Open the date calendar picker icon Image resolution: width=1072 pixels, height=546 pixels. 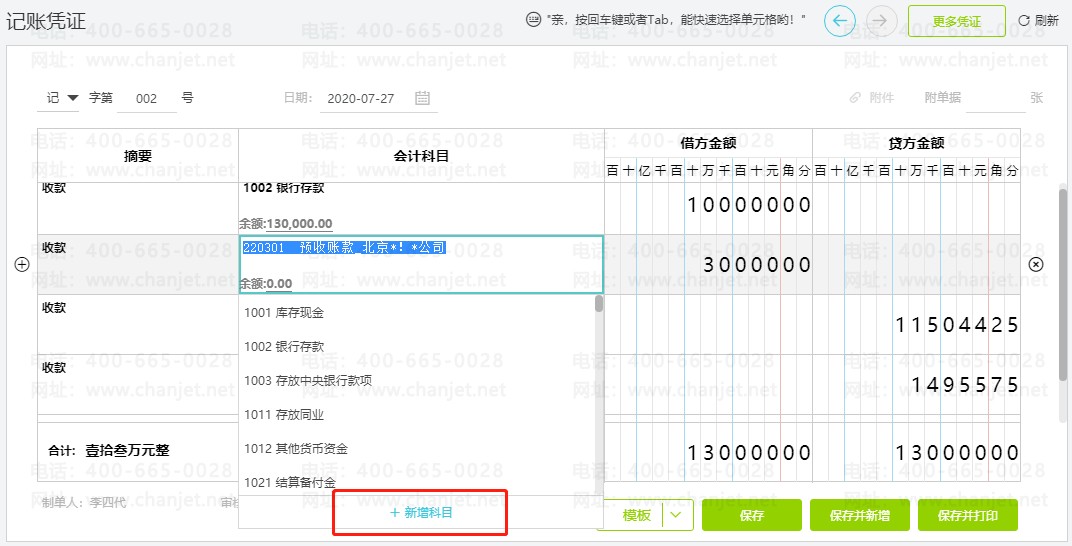423,98
